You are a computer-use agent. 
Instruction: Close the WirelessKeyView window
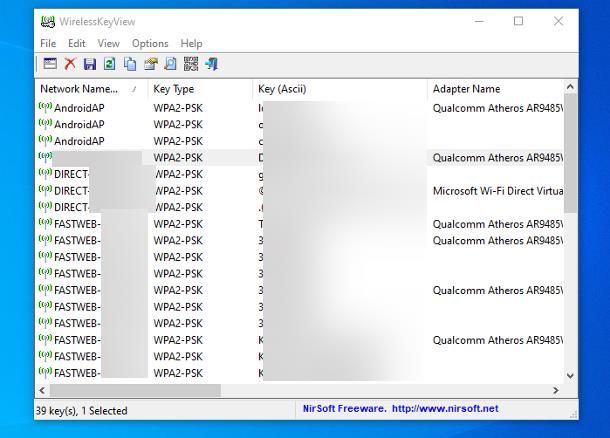(558, 21)
